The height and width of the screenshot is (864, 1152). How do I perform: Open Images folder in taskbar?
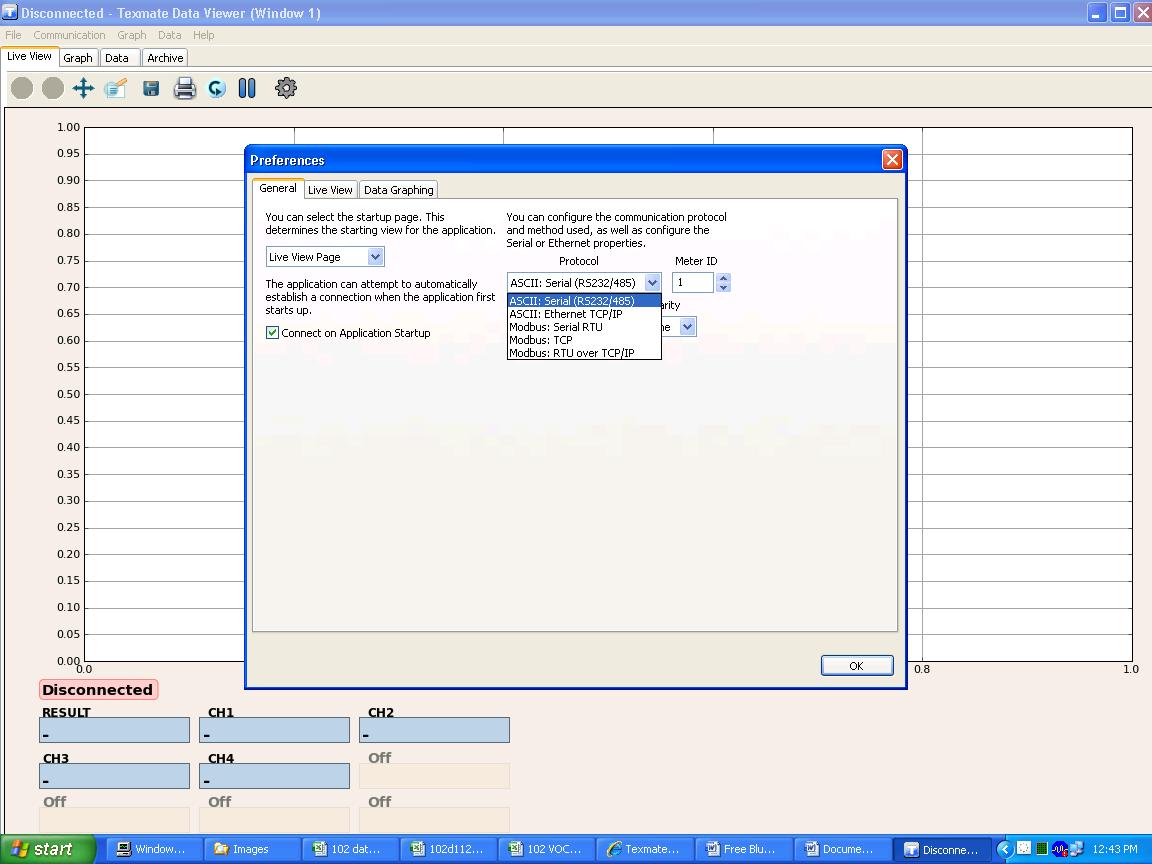[252, 849]
